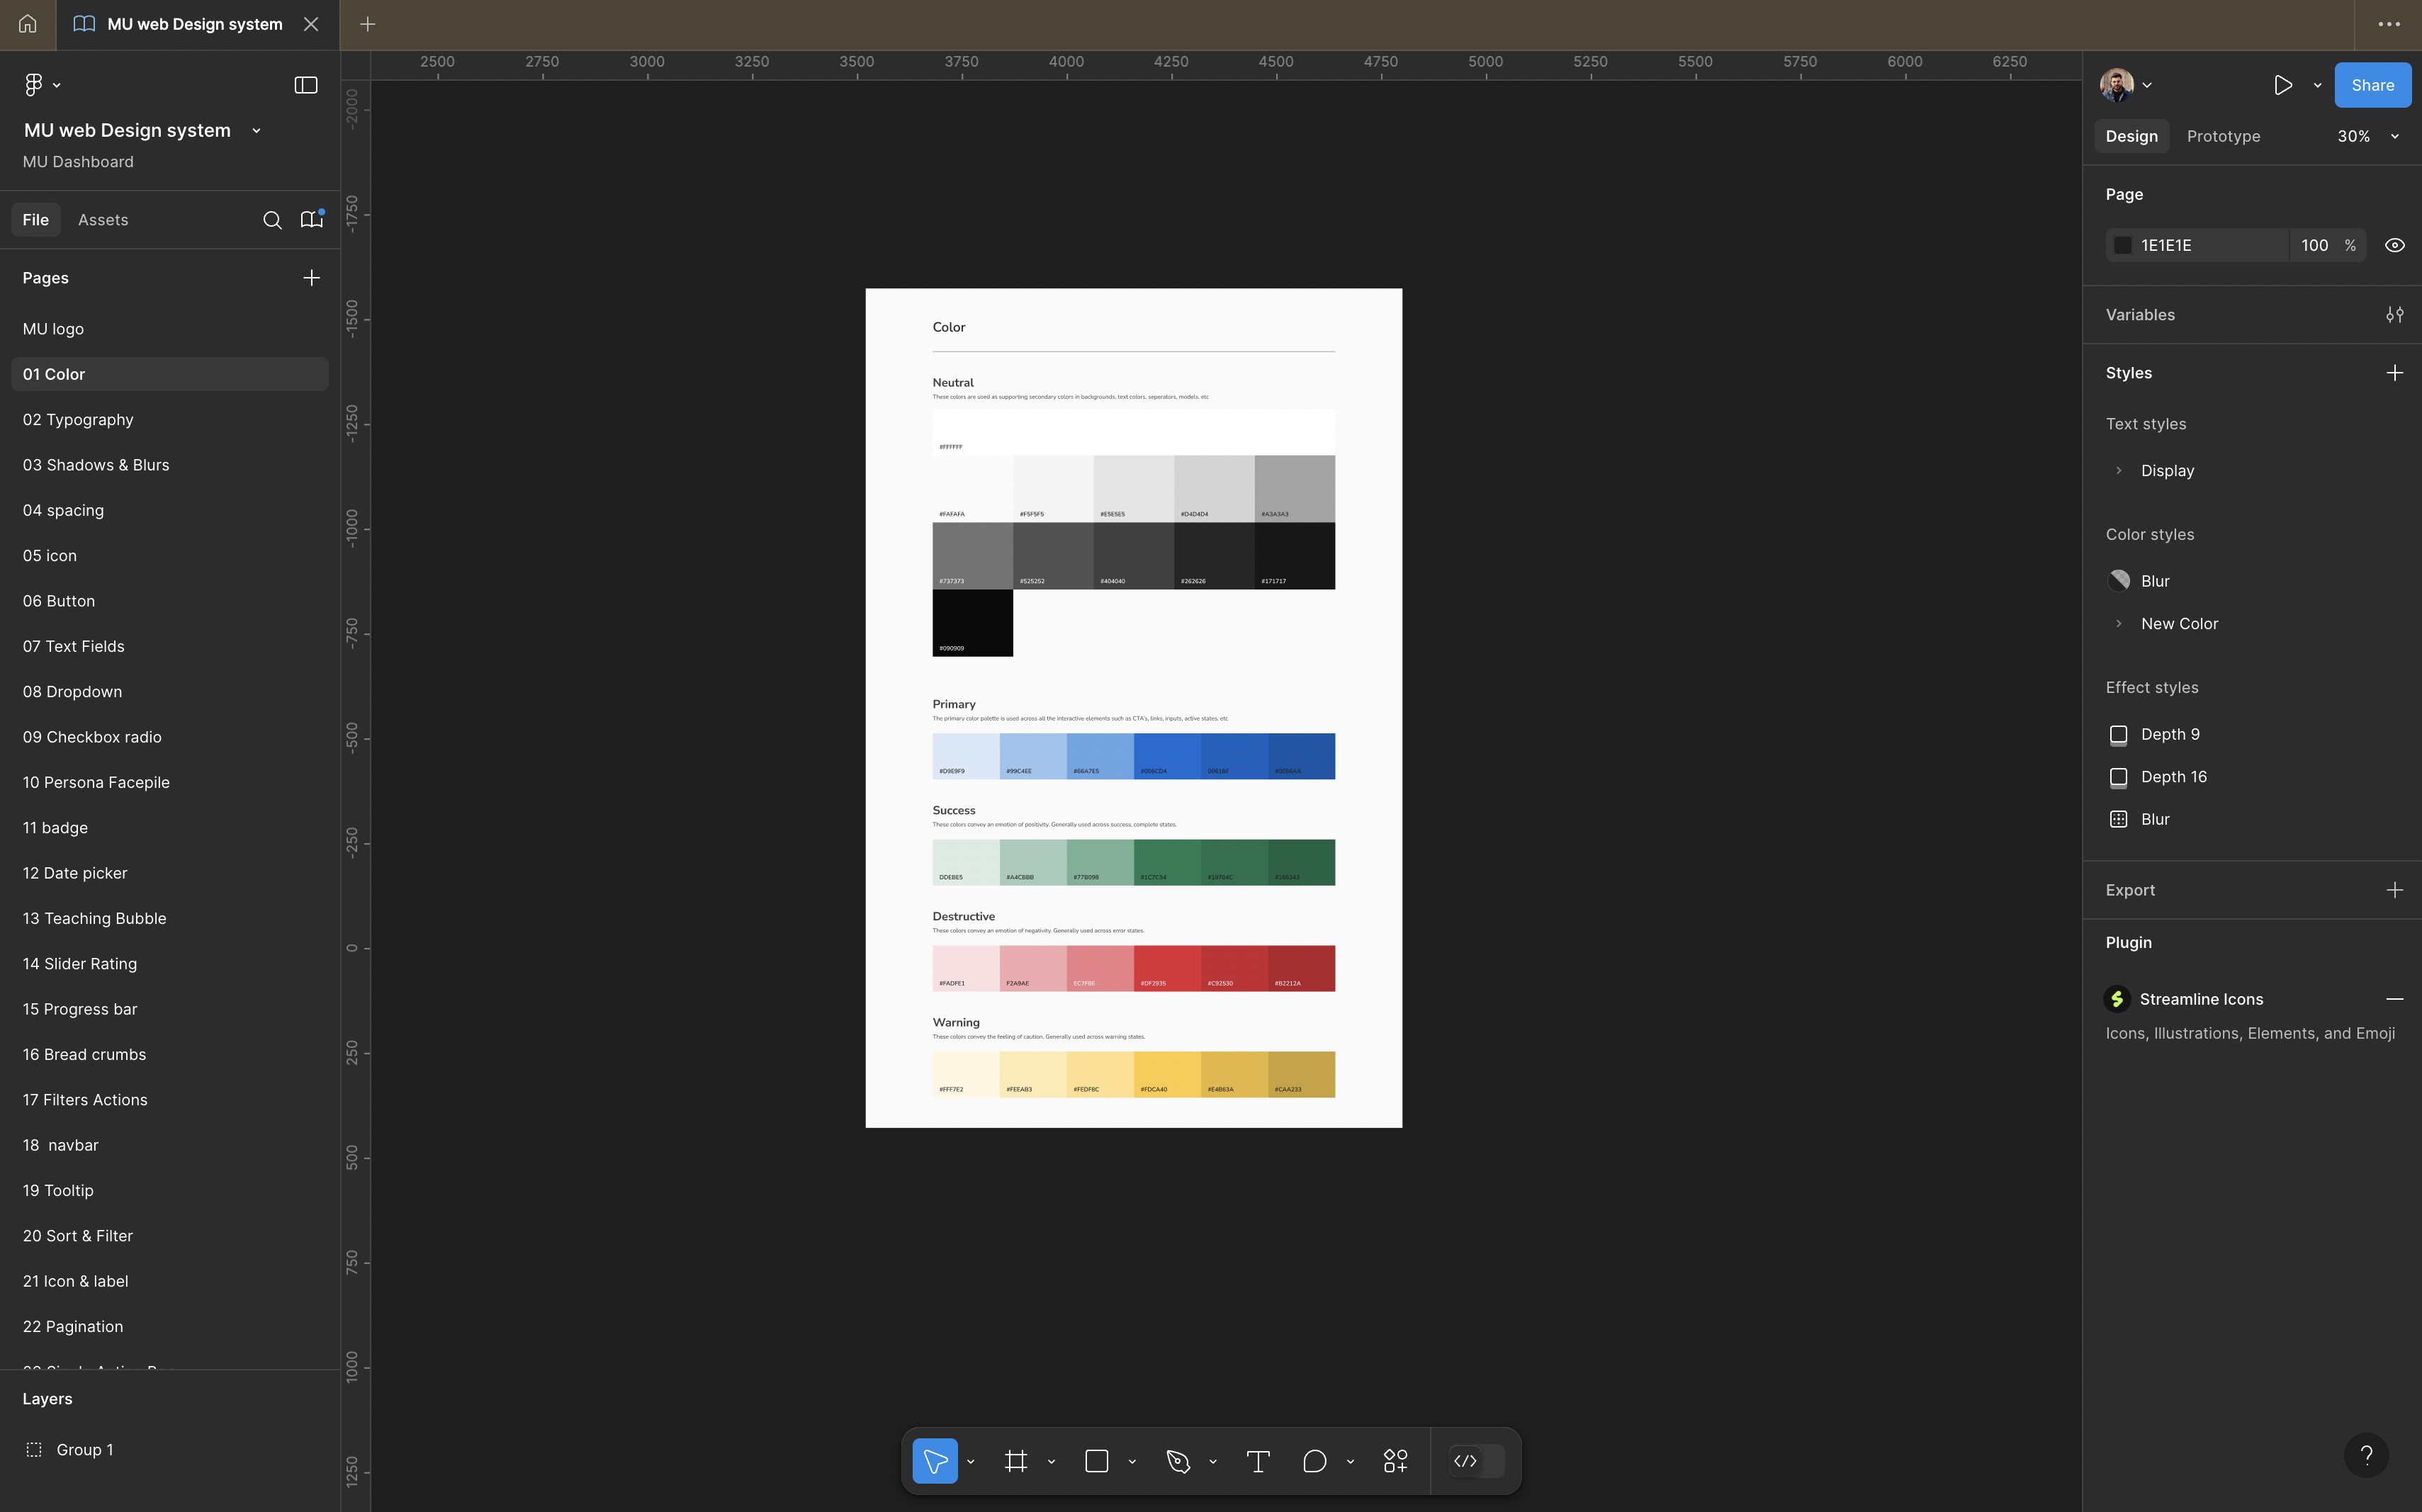Switch to the Assets tab
Screen dimensions: 2422x1512
103,220
